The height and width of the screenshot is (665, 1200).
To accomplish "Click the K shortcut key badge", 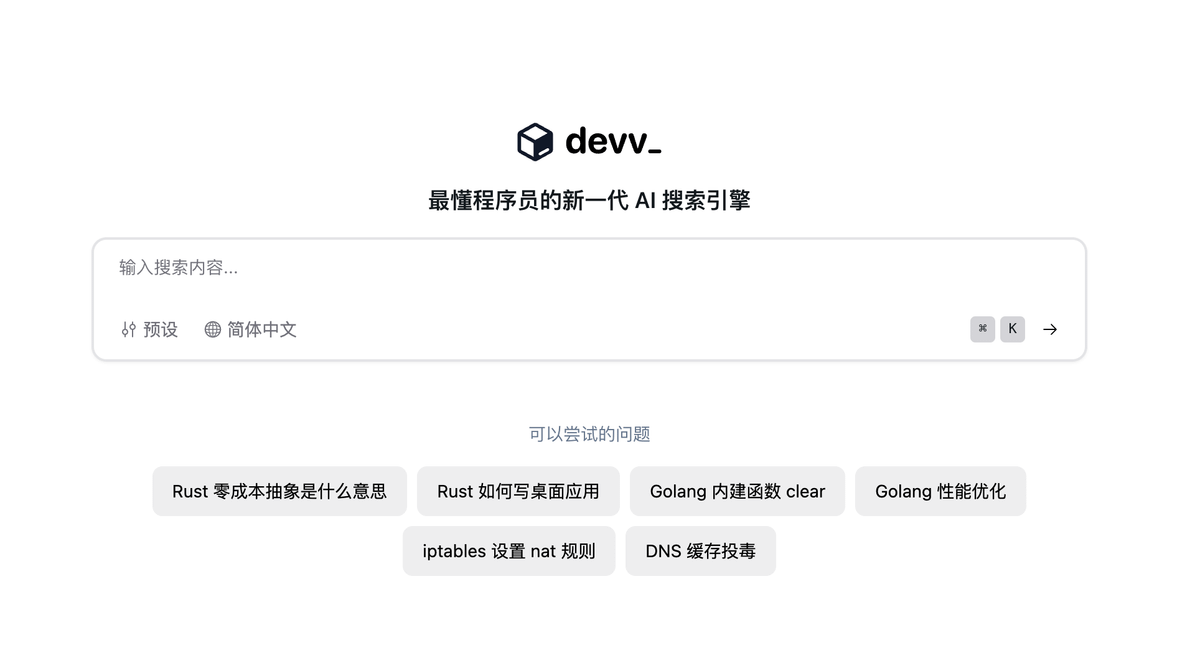I will (1012, 329).
